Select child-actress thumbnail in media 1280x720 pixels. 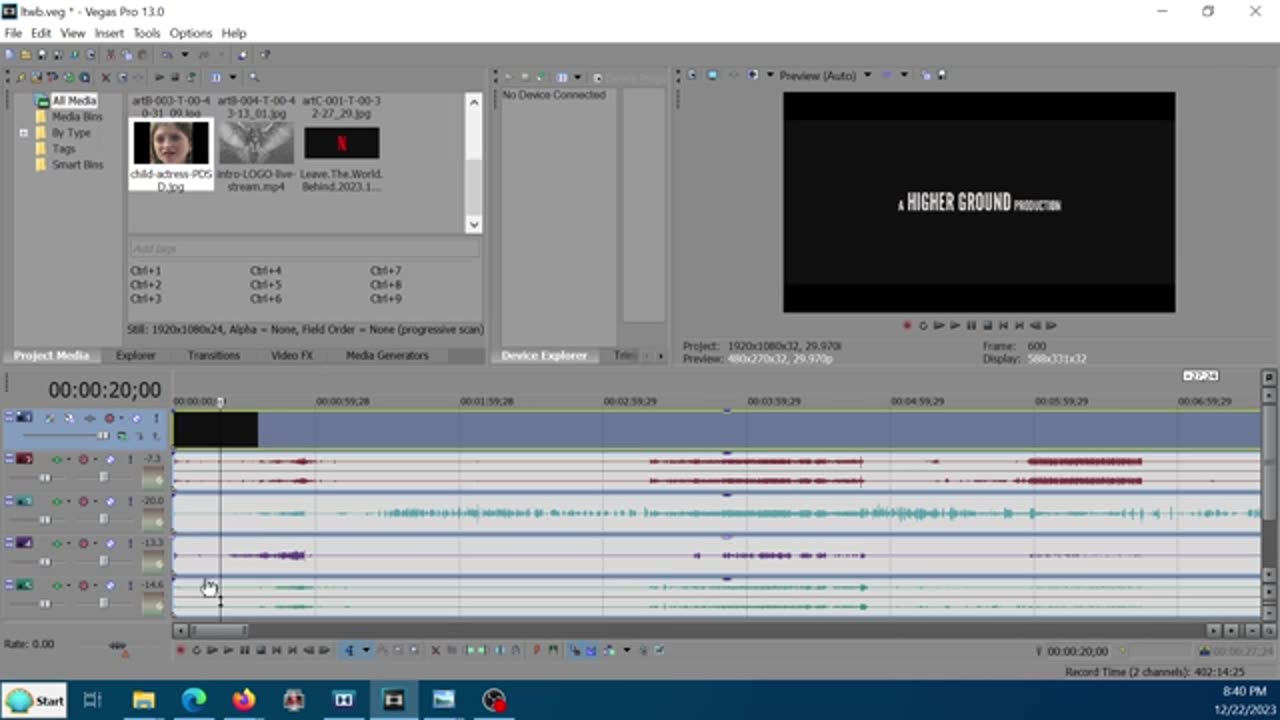(x=171, y=143)
